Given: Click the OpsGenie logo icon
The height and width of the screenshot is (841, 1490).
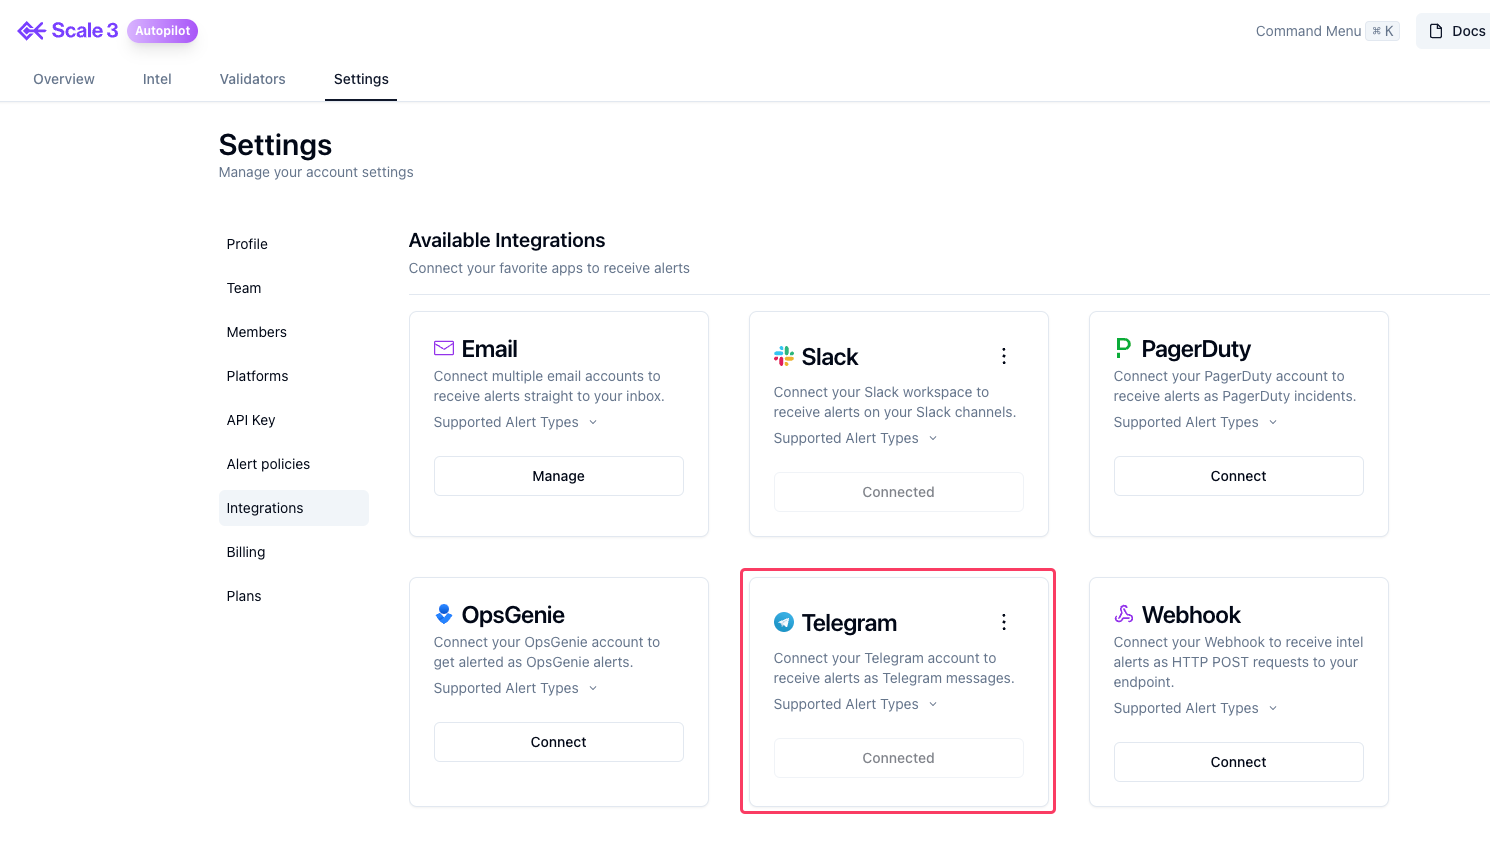Looking at the screenshot, I should click(x=444, y=614).
